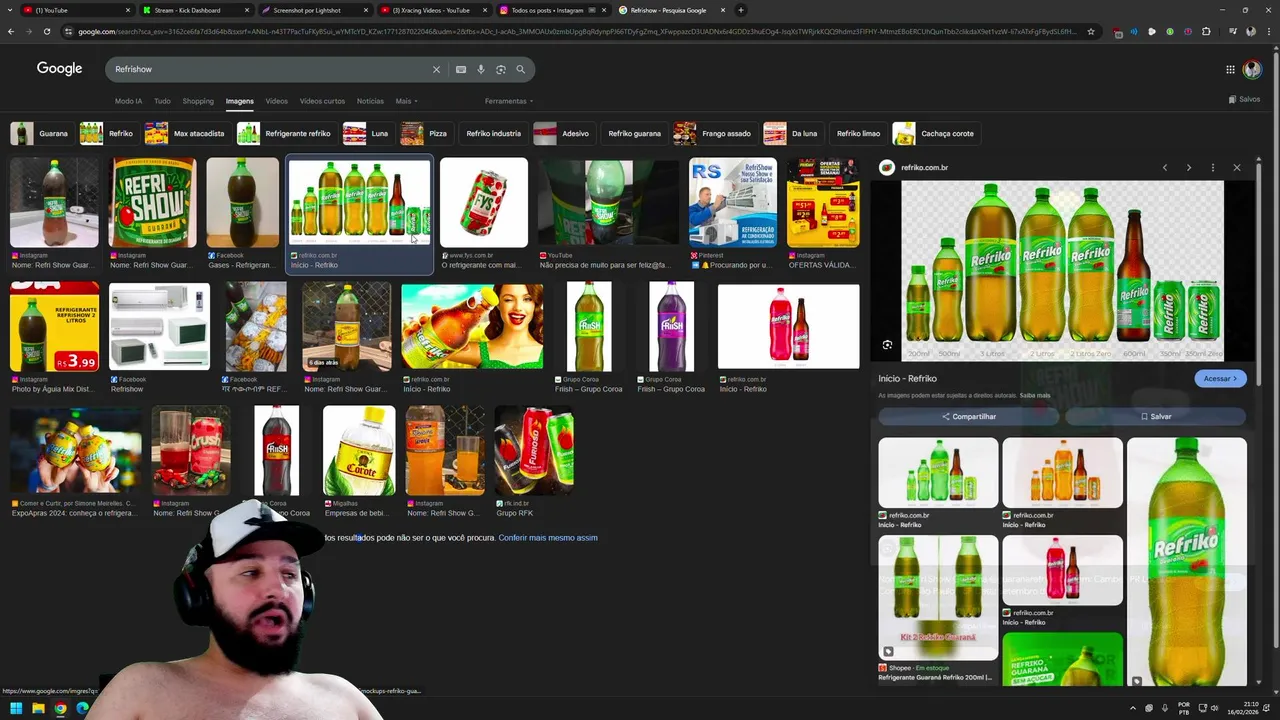1280x720 pixels.
Task: Switch to Todos os posts Instagram tab
Action: coord(553,10)
